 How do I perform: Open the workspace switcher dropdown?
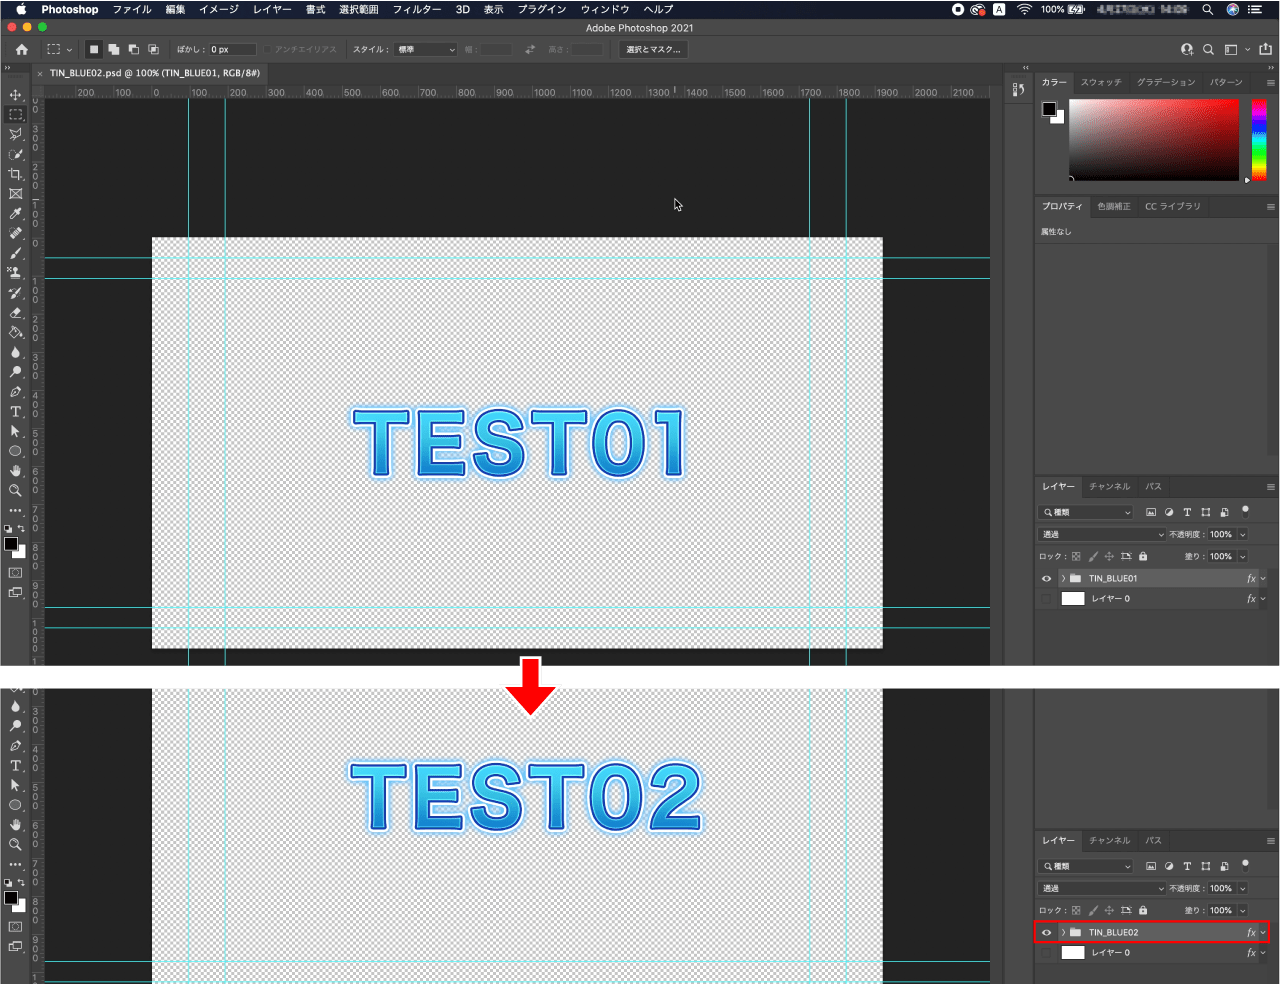(1236, 49)
